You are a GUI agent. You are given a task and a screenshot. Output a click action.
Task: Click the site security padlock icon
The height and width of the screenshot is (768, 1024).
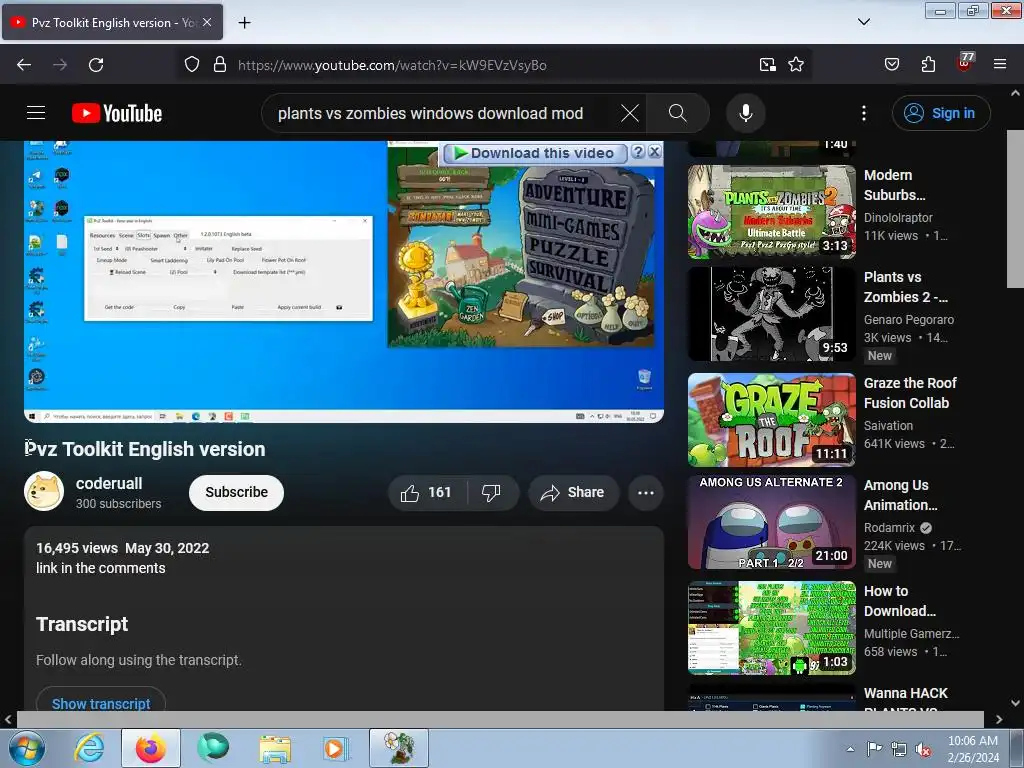tap(220, 65)
